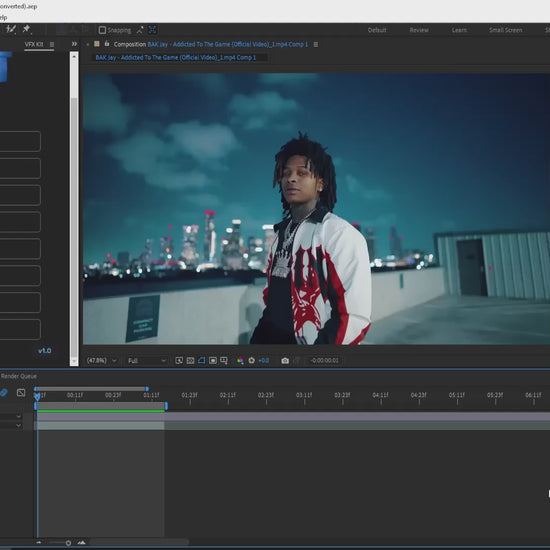This screenshot has width=550, height=550.
Task: Click the 01:23f timeline ruler mark
Action: click(x=189, y=395)
